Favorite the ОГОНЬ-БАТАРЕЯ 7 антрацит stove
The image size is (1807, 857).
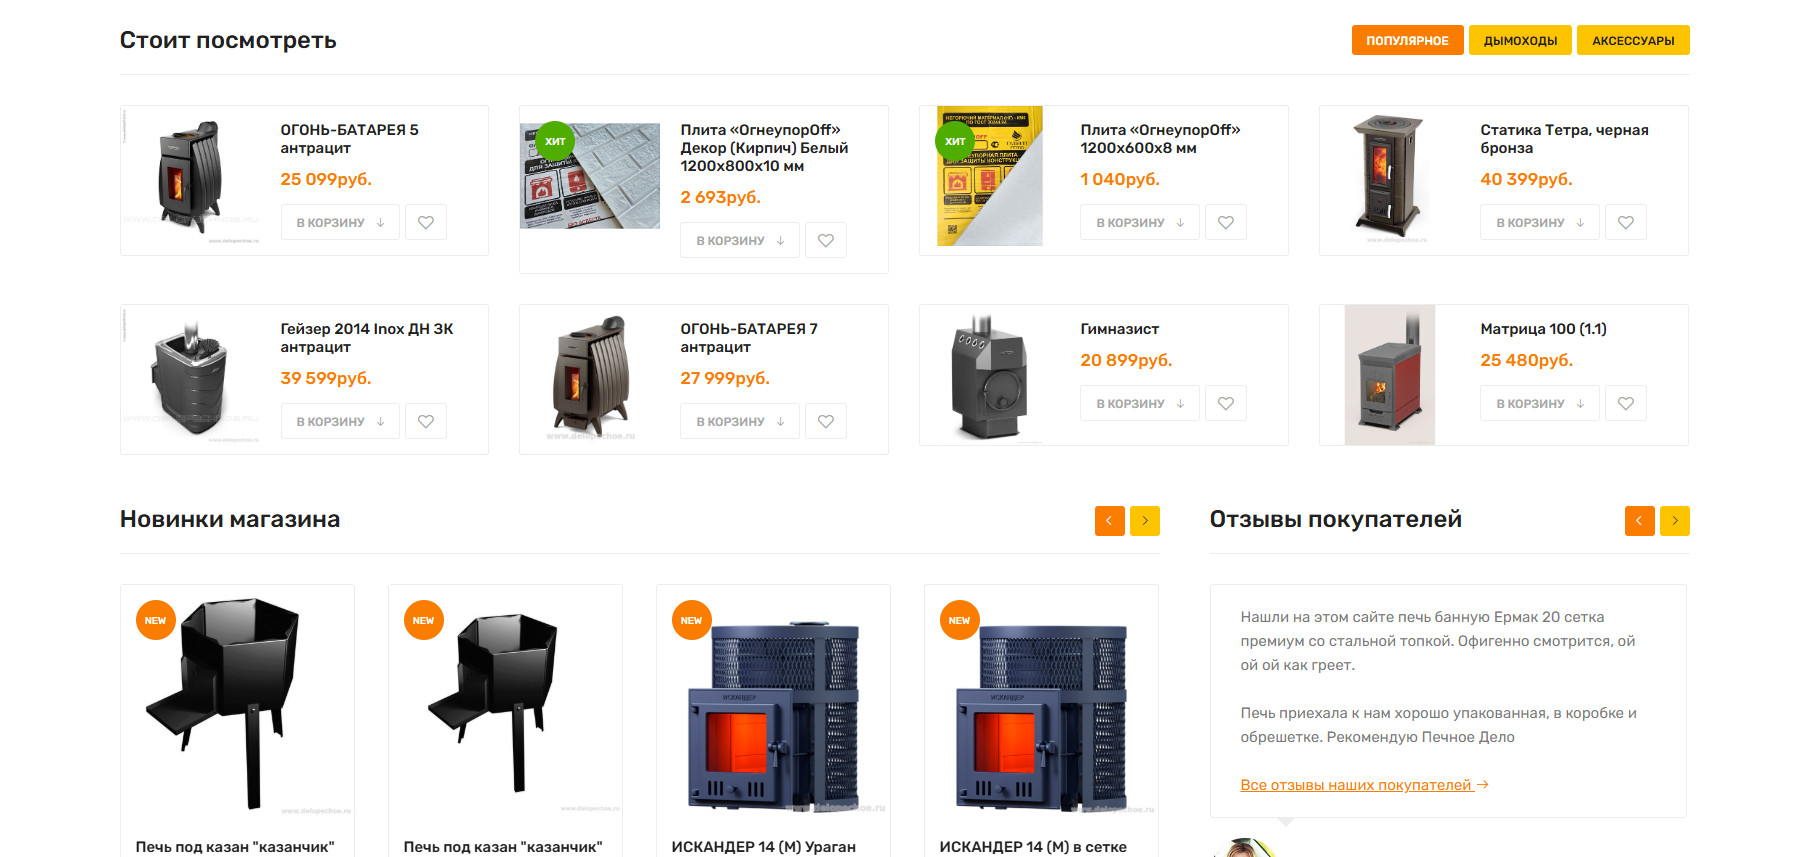826,421
